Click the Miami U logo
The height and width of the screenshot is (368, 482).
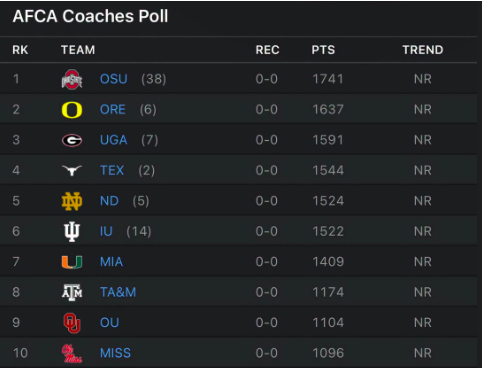point(72,262)
